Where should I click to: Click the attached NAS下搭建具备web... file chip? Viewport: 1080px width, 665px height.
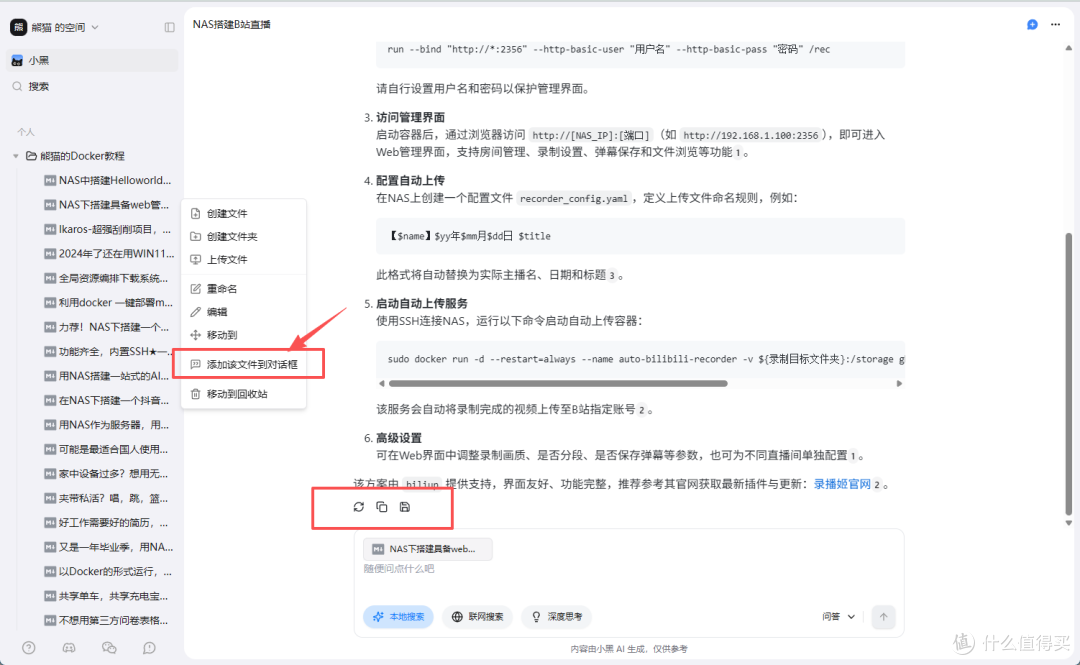coord(428,549)
